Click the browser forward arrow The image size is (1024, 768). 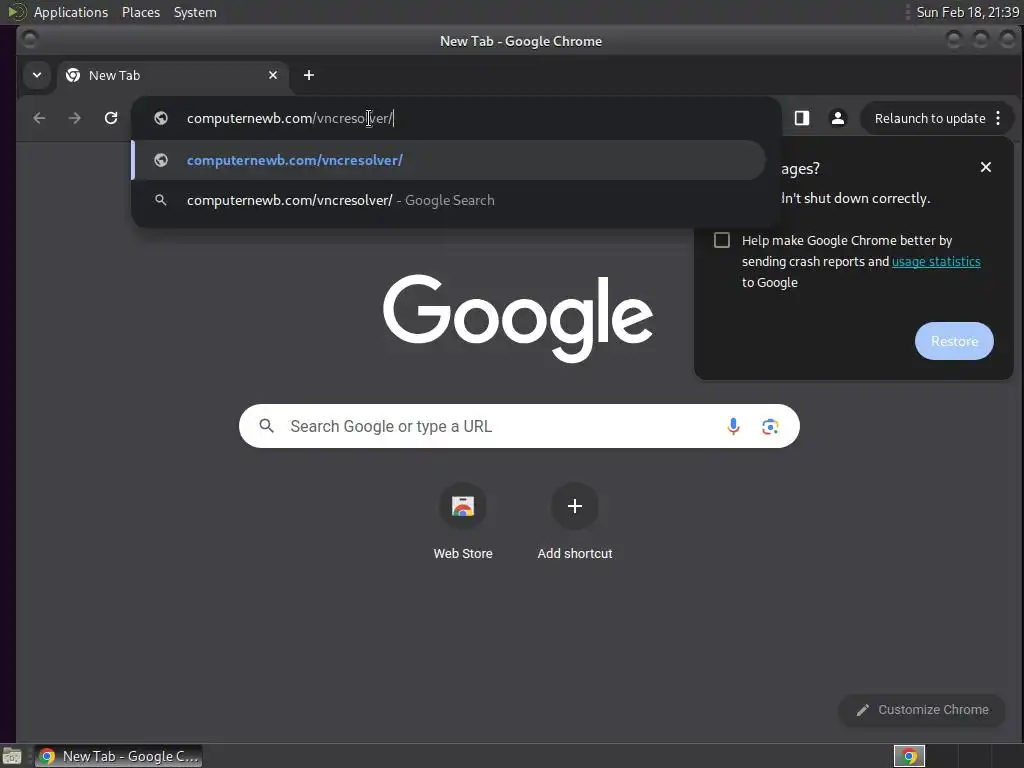(x=75, y=118)
